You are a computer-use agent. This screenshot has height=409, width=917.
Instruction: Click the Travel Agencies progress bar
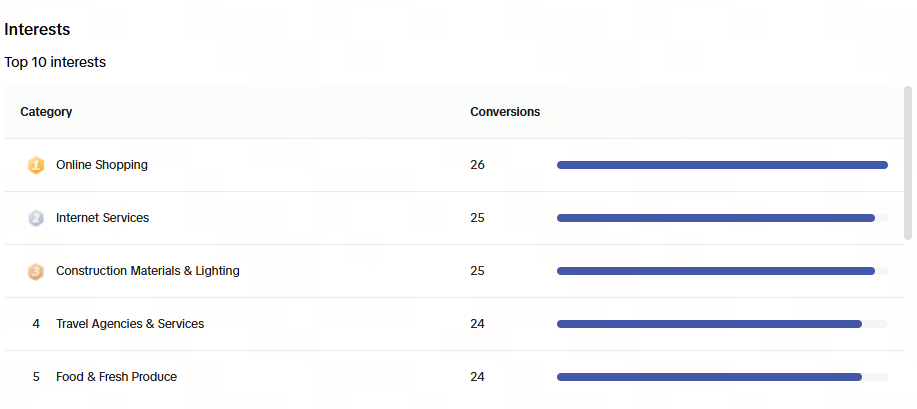722,324
